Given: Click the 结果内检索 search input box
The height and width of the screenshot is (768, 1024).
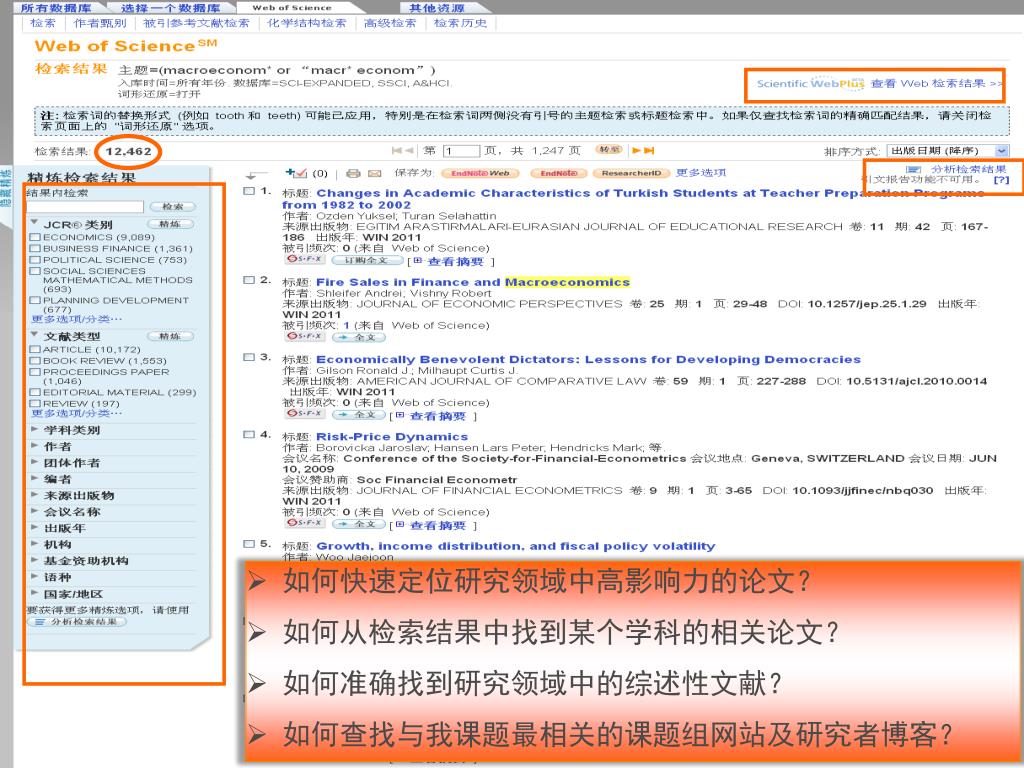Looking at the screenshot, I should 84,206.
